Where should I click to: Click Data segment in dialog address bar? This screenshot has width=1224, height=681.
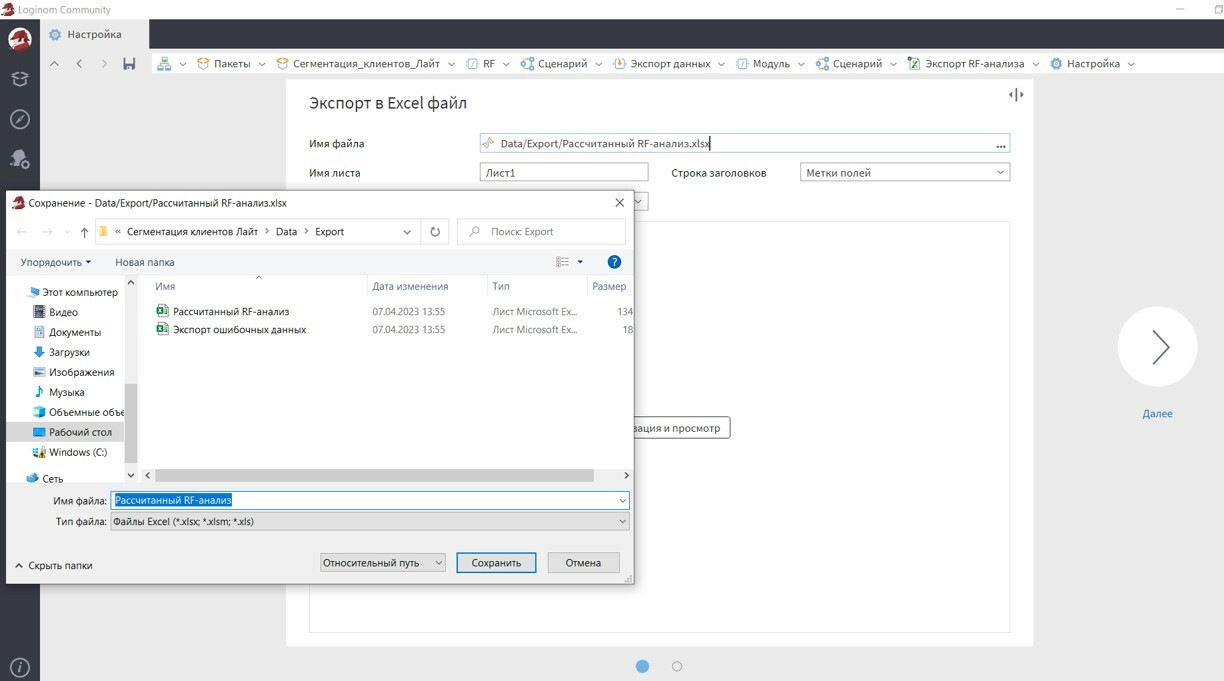point(286,232)
